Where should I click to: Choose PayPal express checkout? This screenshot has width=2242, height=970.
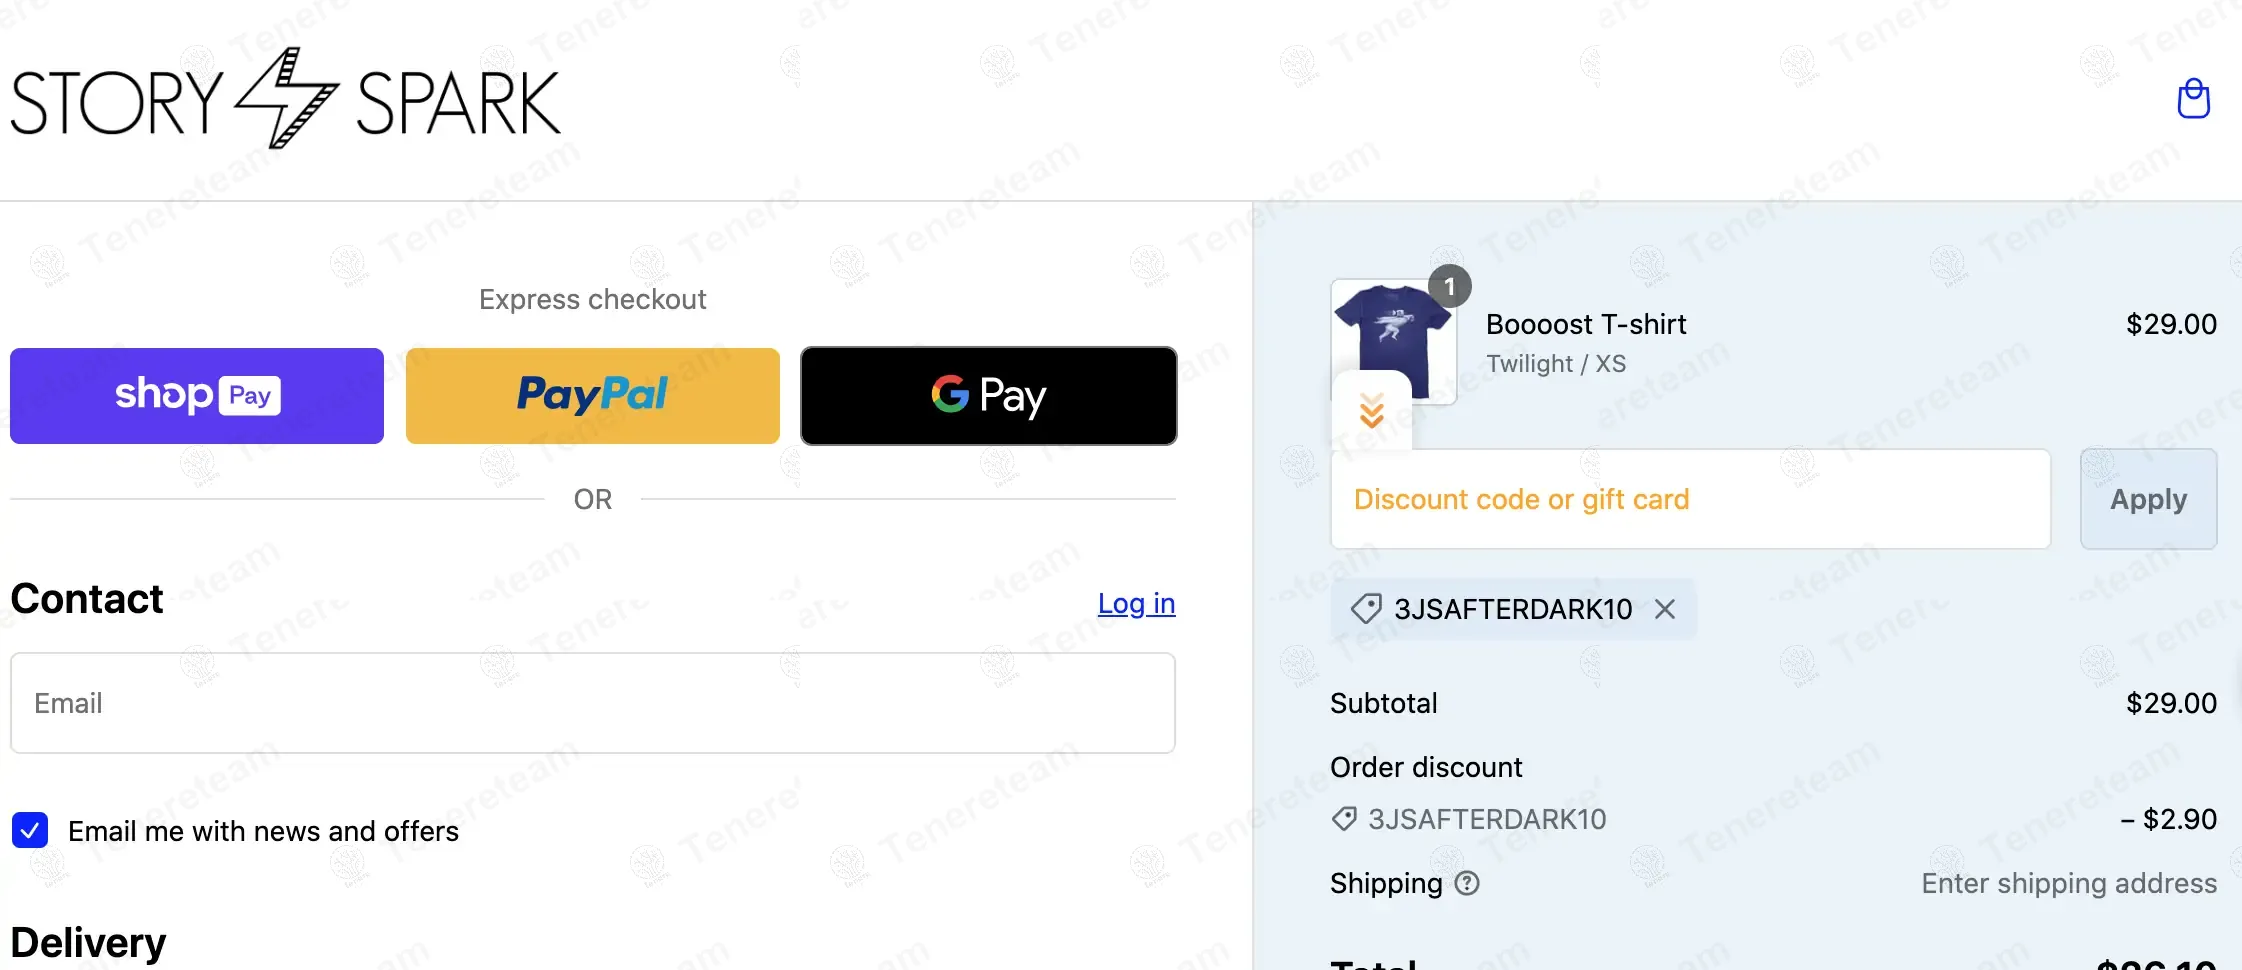pyautogui.click(x=592, y=396)
